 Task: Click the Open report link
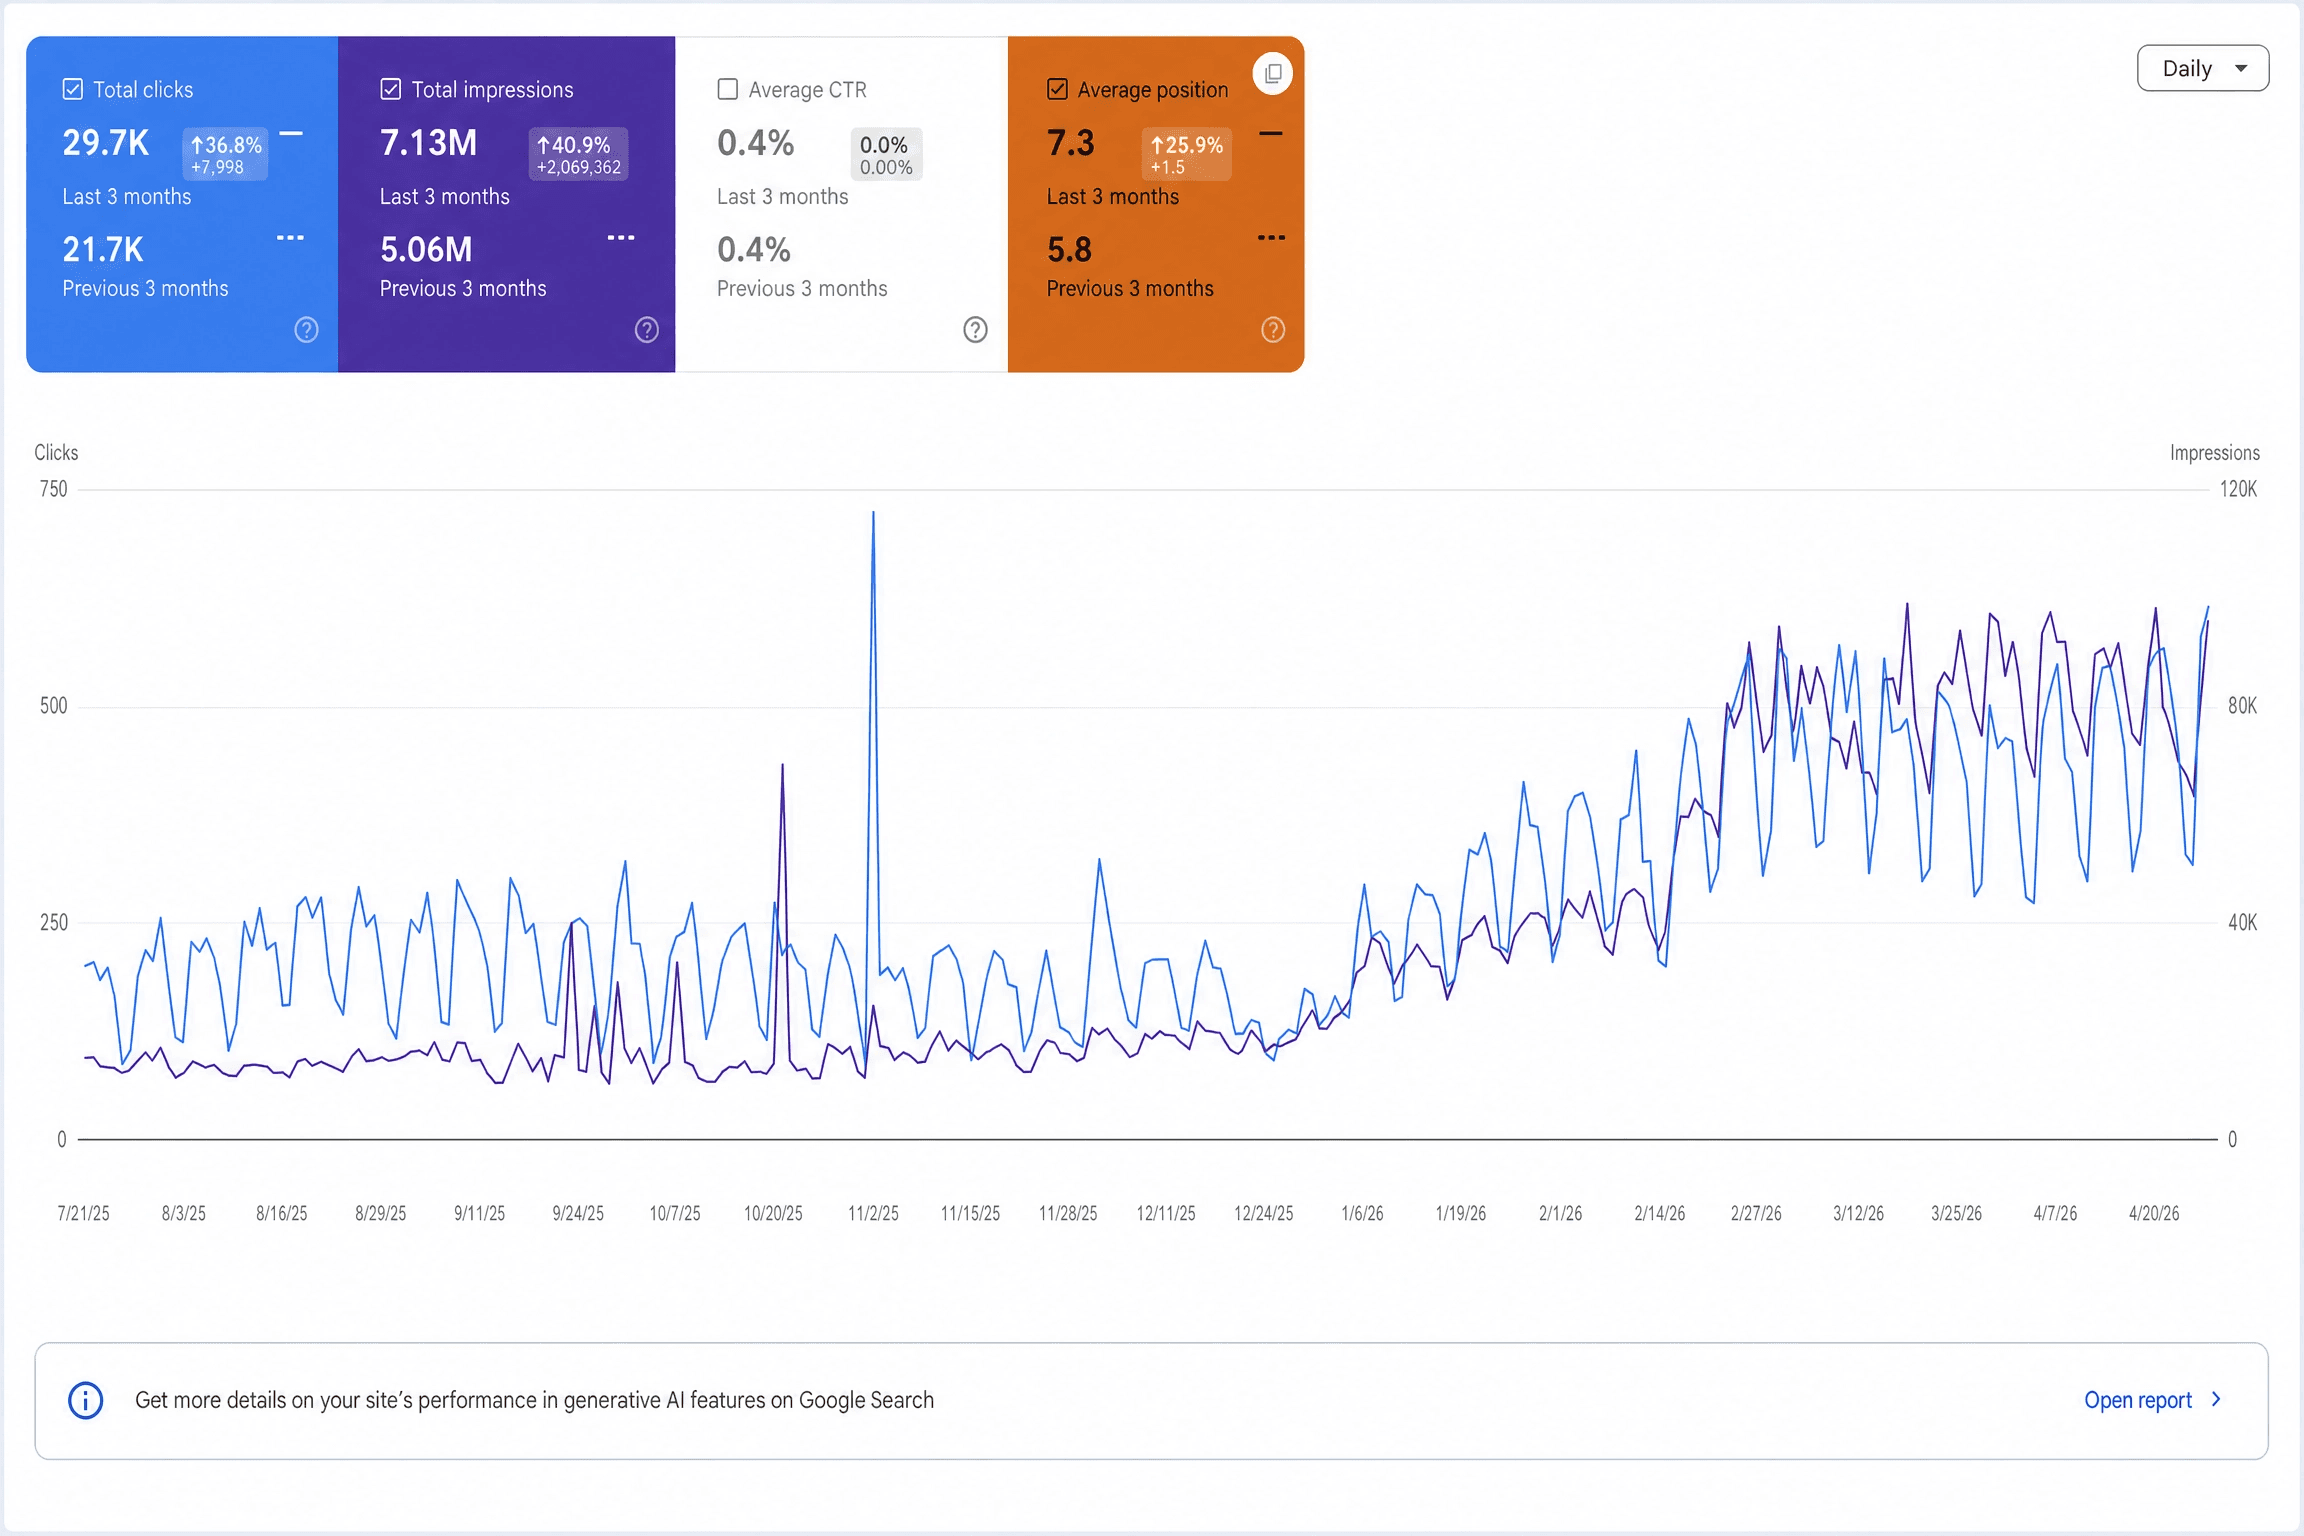tap(2138, 1400)
